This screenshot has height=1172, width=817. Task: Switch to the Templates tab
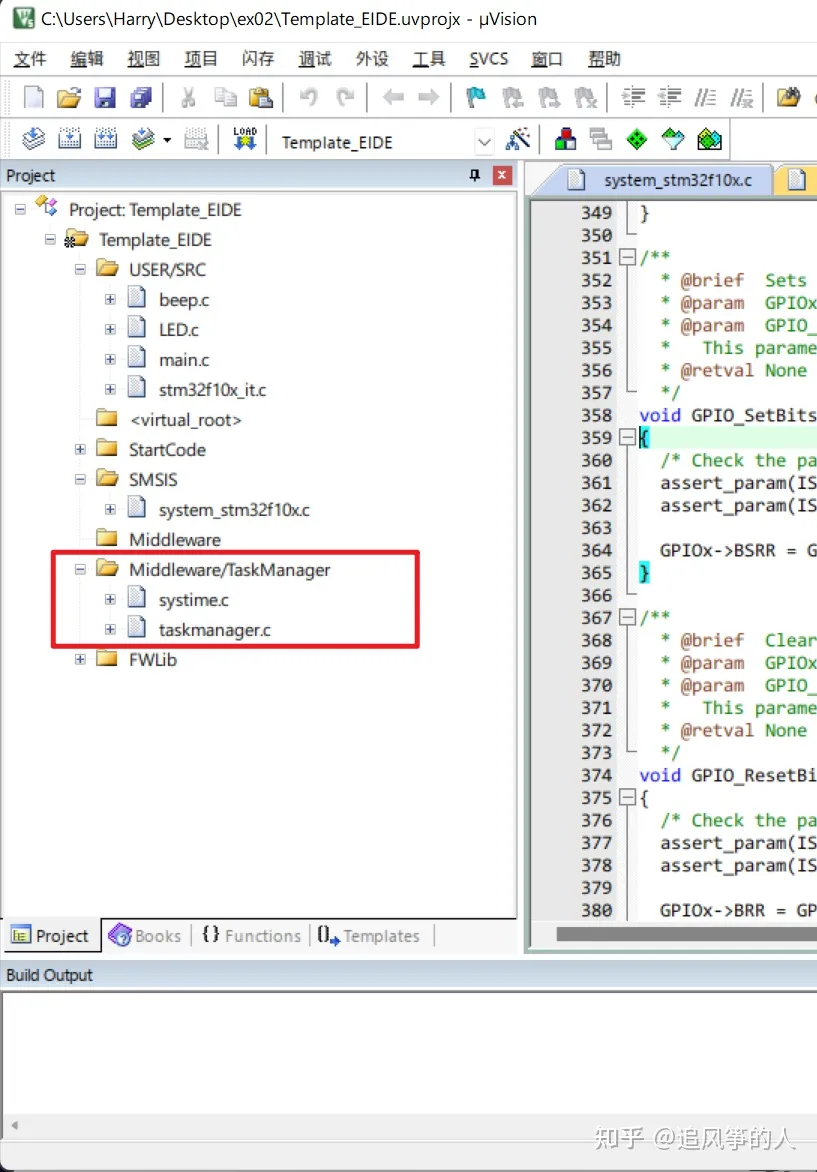click(369, 936)
